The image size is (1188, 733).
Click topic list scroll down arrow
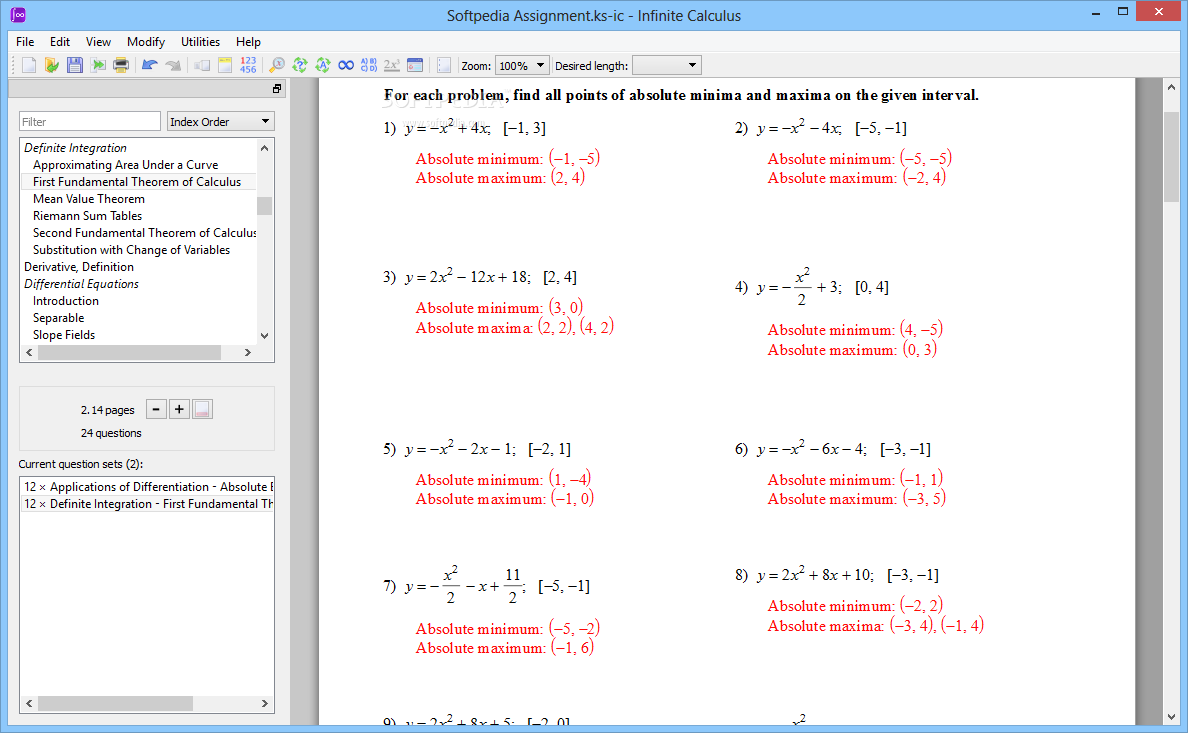pos(264,336)
